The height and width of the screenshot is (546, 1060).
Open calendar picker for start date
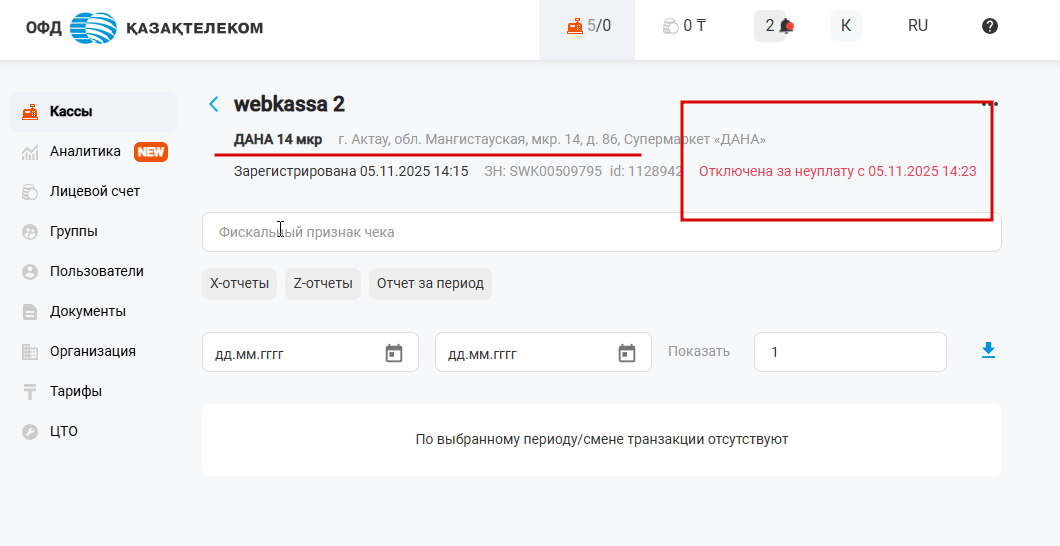click(394, 353)
